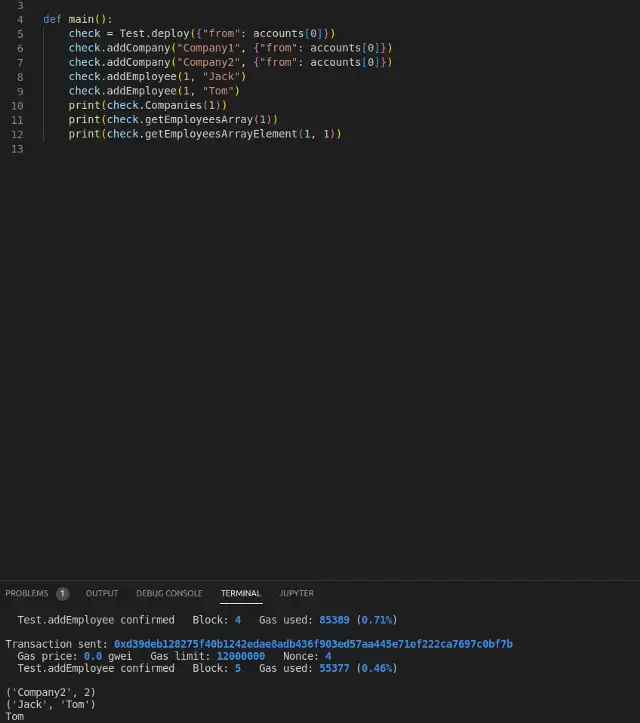Open the PROBLEMS panel tab

click(27, 593)
